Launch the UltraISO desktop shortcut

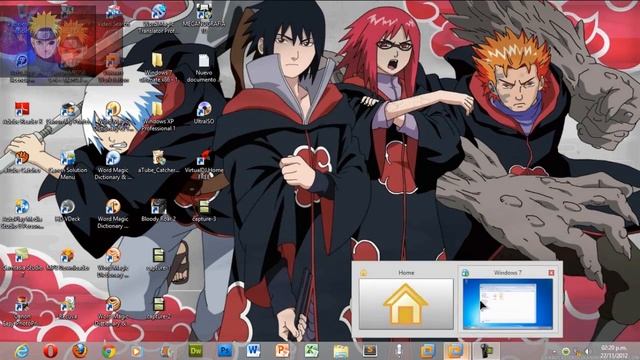(x=204, y=113)
